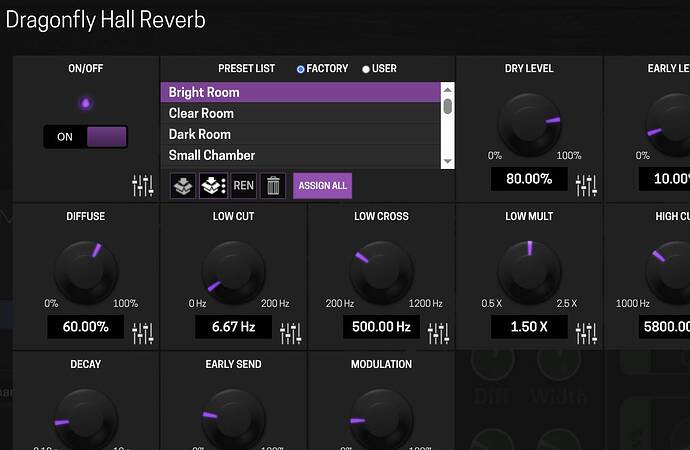The height and width of the screenshot is (450, 690).
Task: Open mixer settings icon beside Dry Level value
Action: coord(587,186)
